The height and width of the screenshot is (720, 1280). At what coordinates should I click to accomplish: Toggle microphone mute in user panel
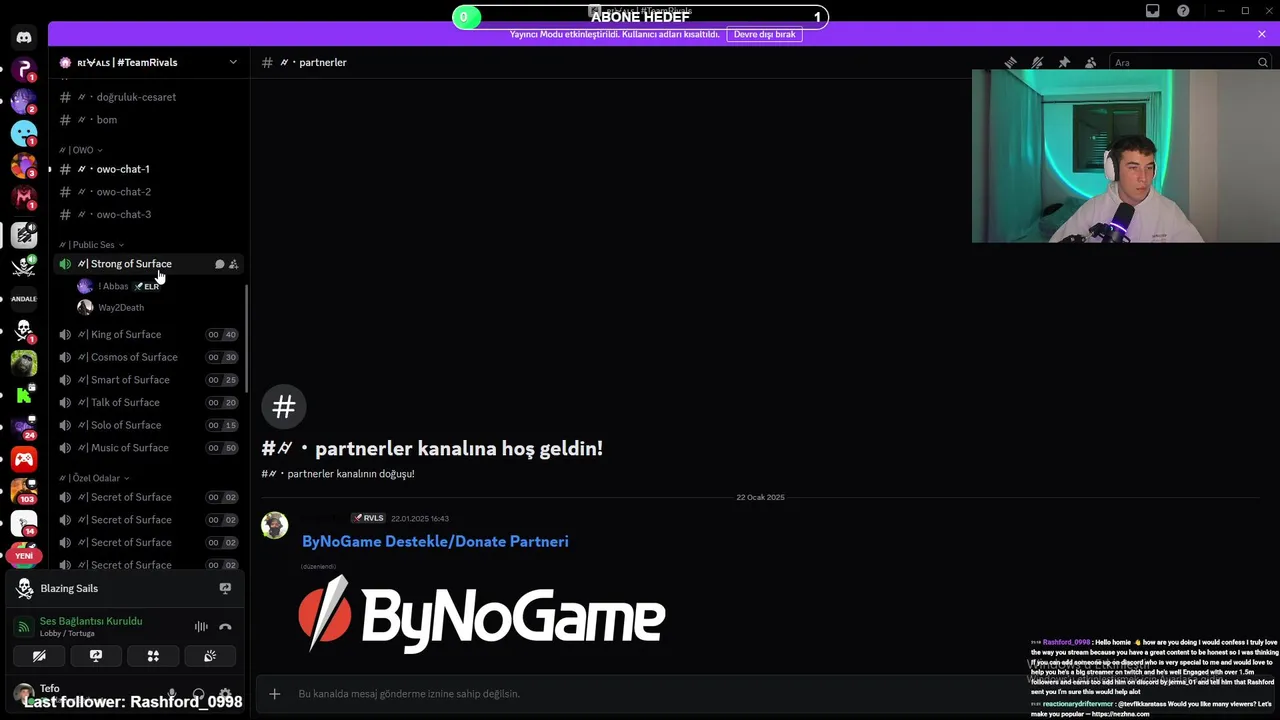(x=172, y=694)
